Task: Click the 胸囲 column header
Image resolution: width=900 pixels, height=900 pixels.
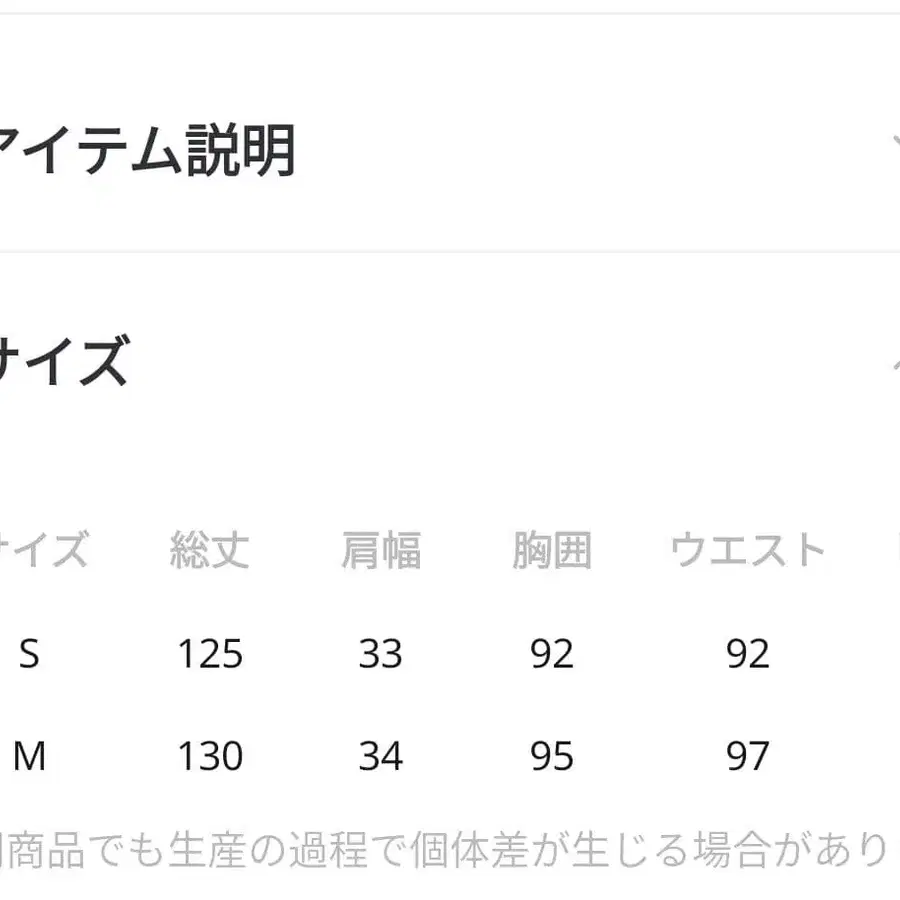Action: pos(552,548)
